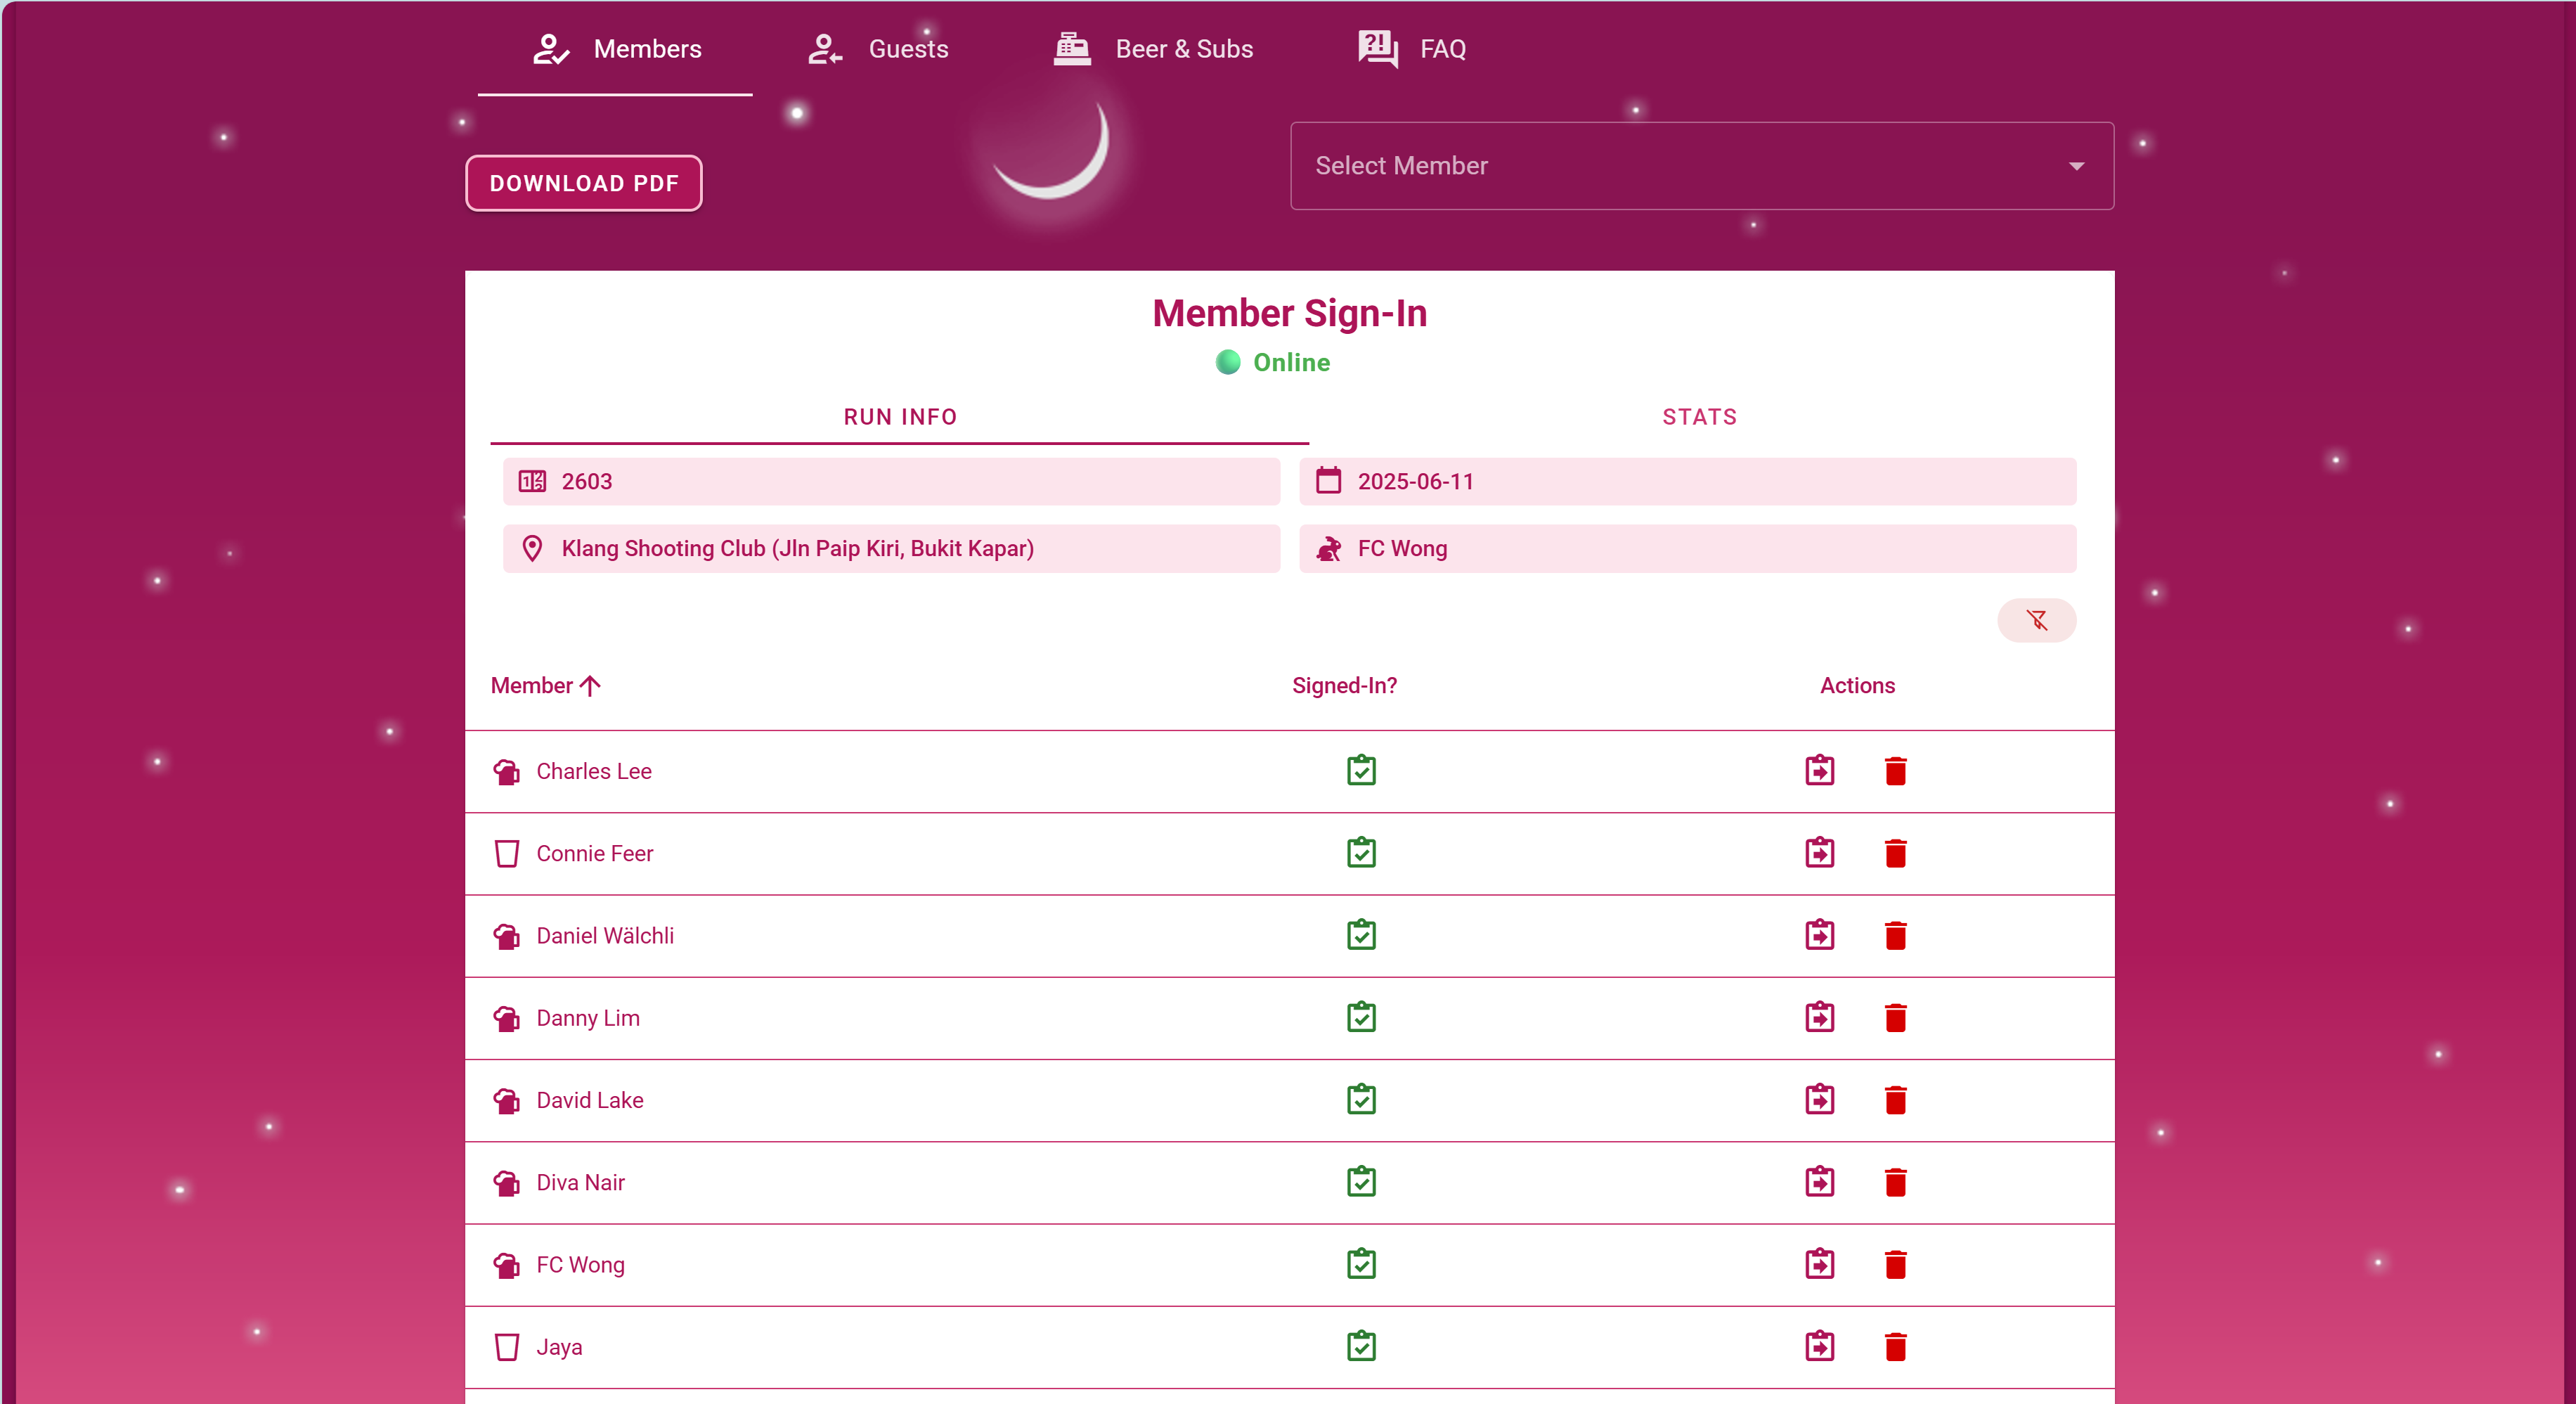Click empty glass icon beside Jaya
The image size is (2576, 1404).
pyautogui.click(x=507, y=1347)
